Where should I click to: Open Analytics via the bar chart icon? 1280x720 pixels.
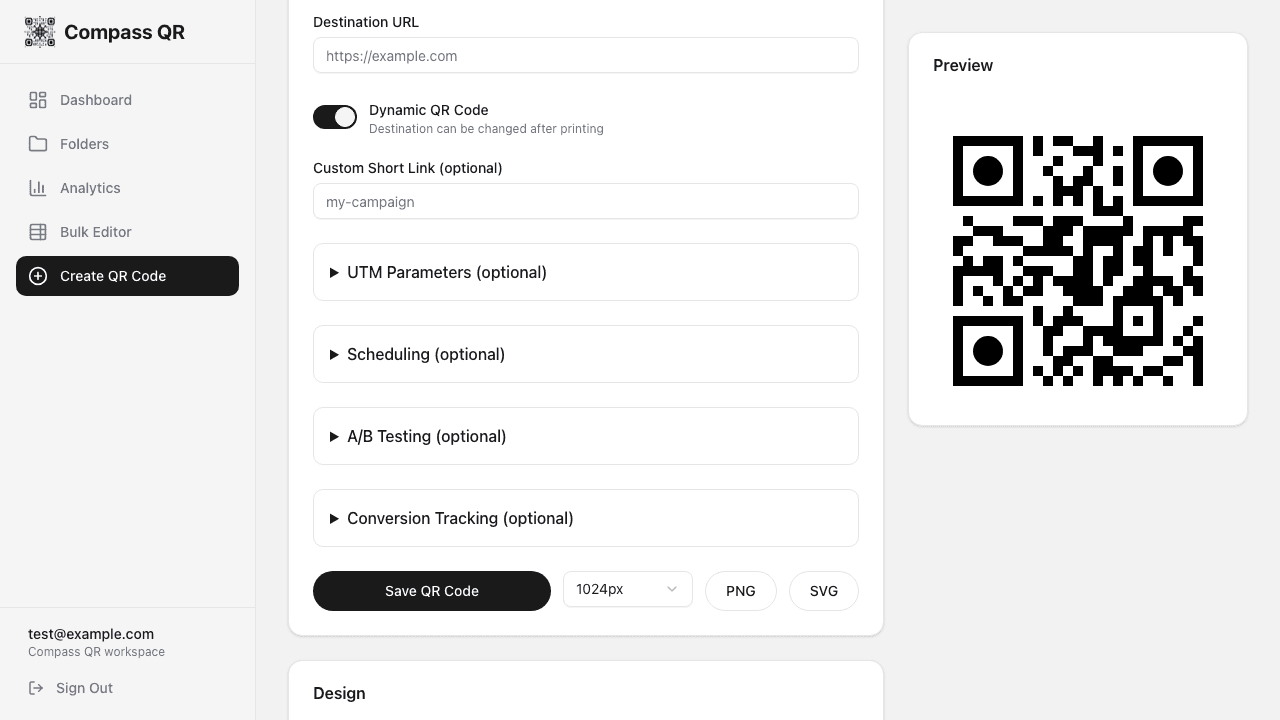(x=38, y=188)
